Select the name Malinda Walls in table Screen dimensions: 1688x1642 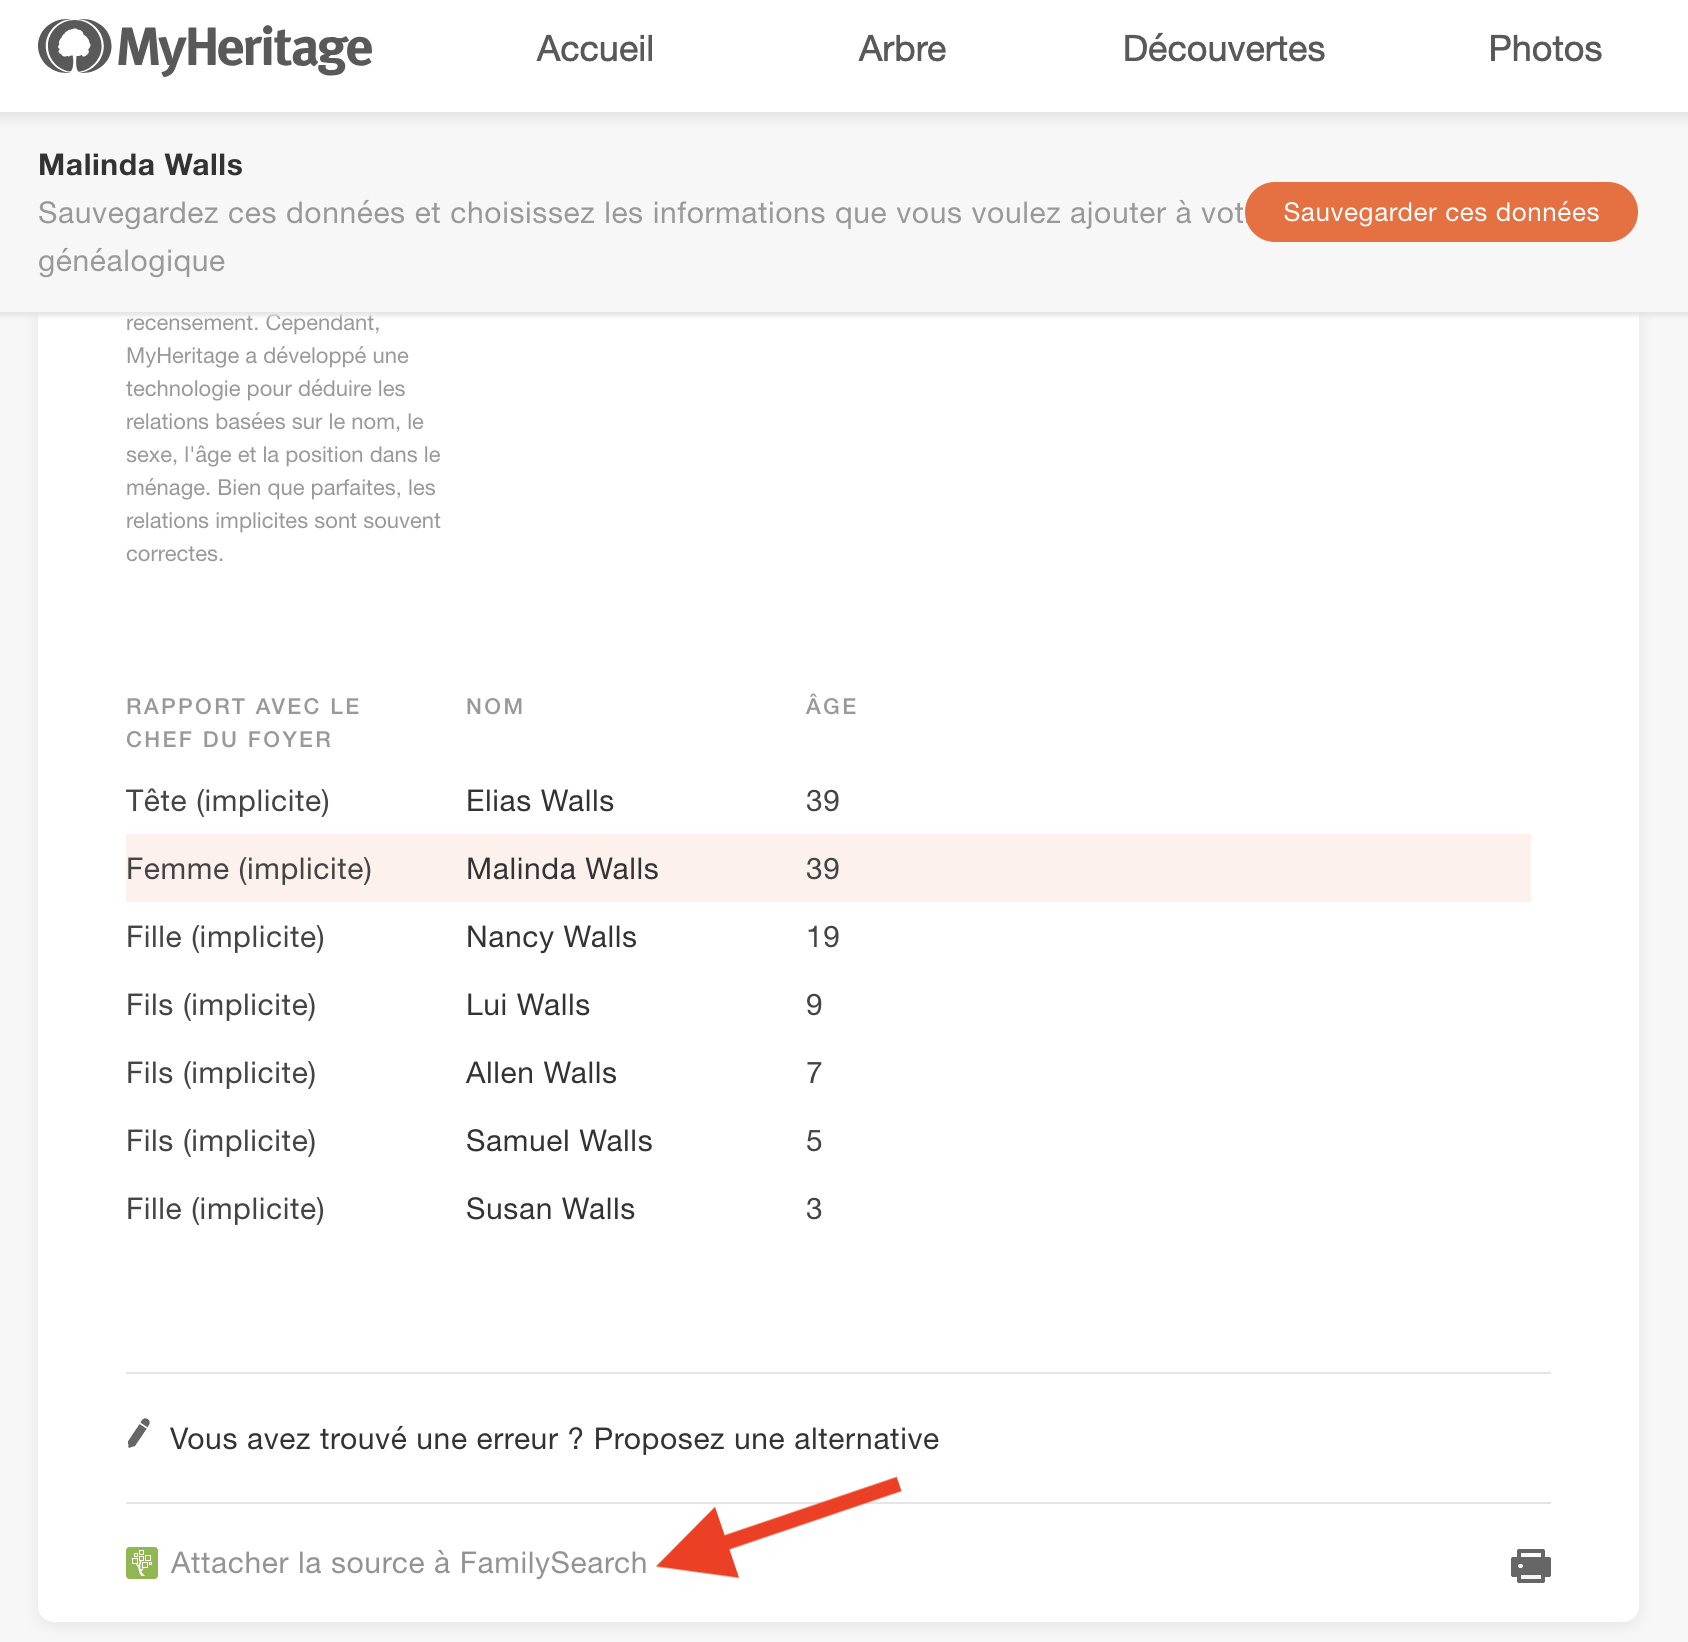(x=562, y=869)
